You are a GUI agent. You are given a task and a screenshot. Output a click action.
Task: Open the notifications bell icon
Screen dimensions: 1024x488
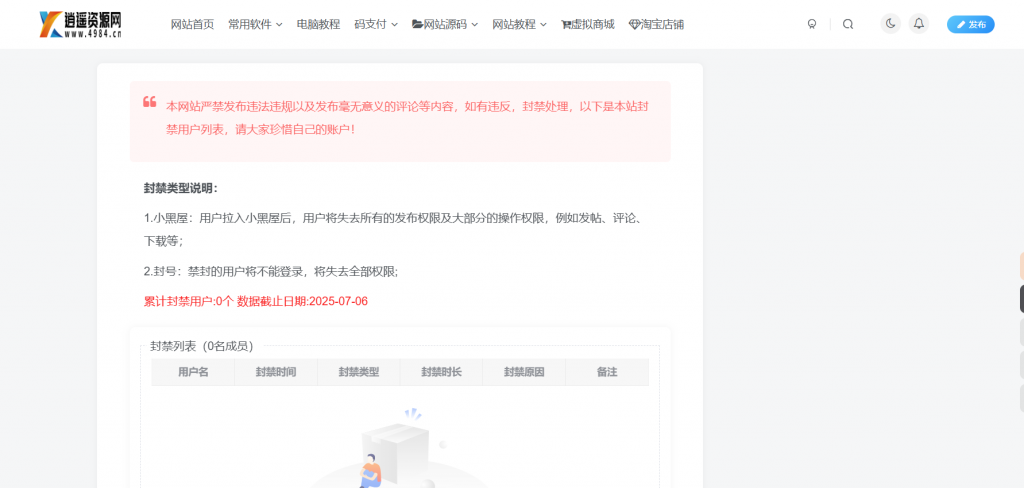point(919,24)
